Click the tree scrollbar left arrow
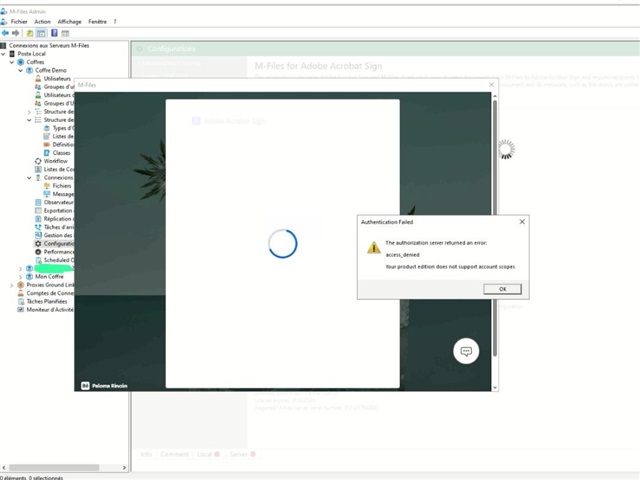This screenshot has height=480, width=640. (4, 467)
